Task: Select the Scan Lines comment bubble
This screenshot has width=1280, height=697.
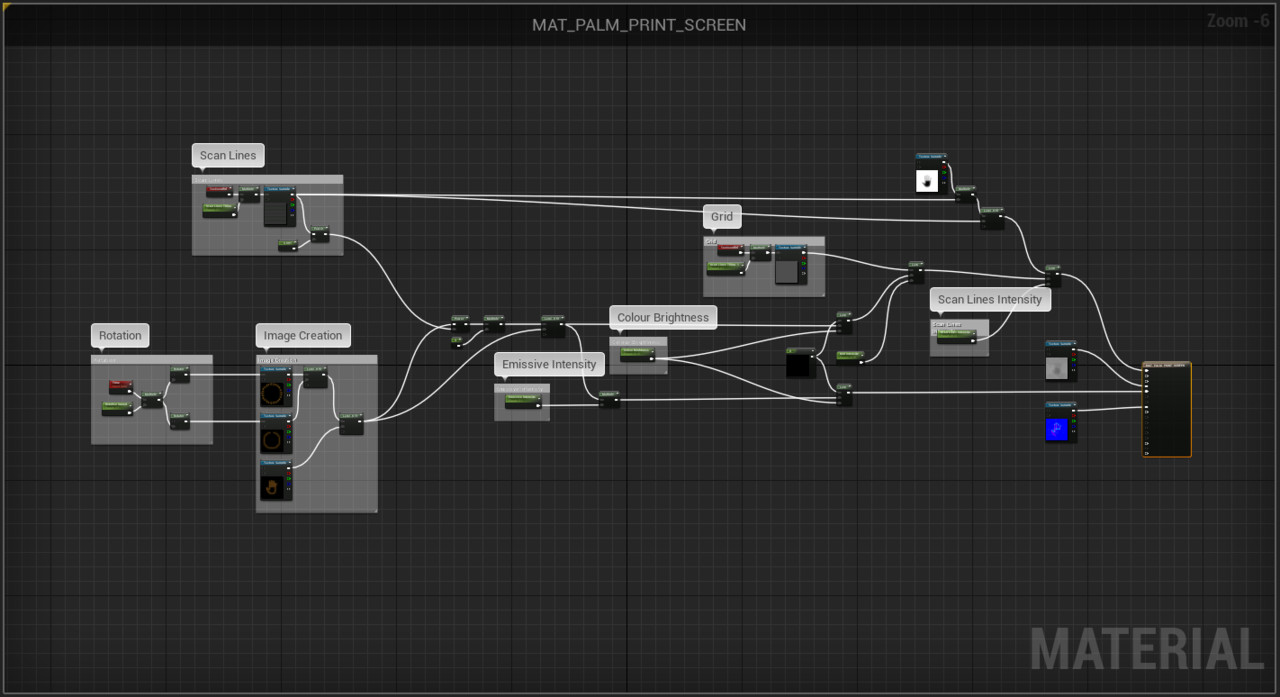Action: [x=228, y=155]
